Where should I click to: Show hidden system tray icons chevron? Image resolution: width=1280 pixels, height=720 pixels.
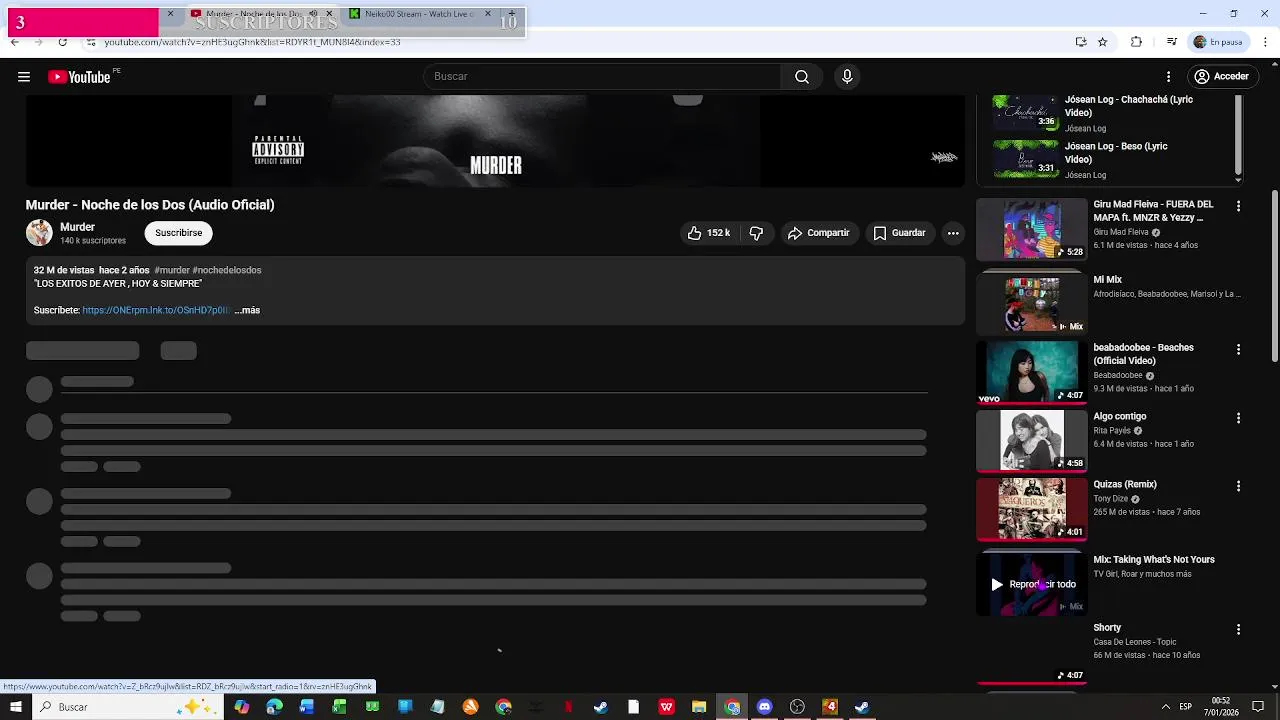(x=1165, y=707)
